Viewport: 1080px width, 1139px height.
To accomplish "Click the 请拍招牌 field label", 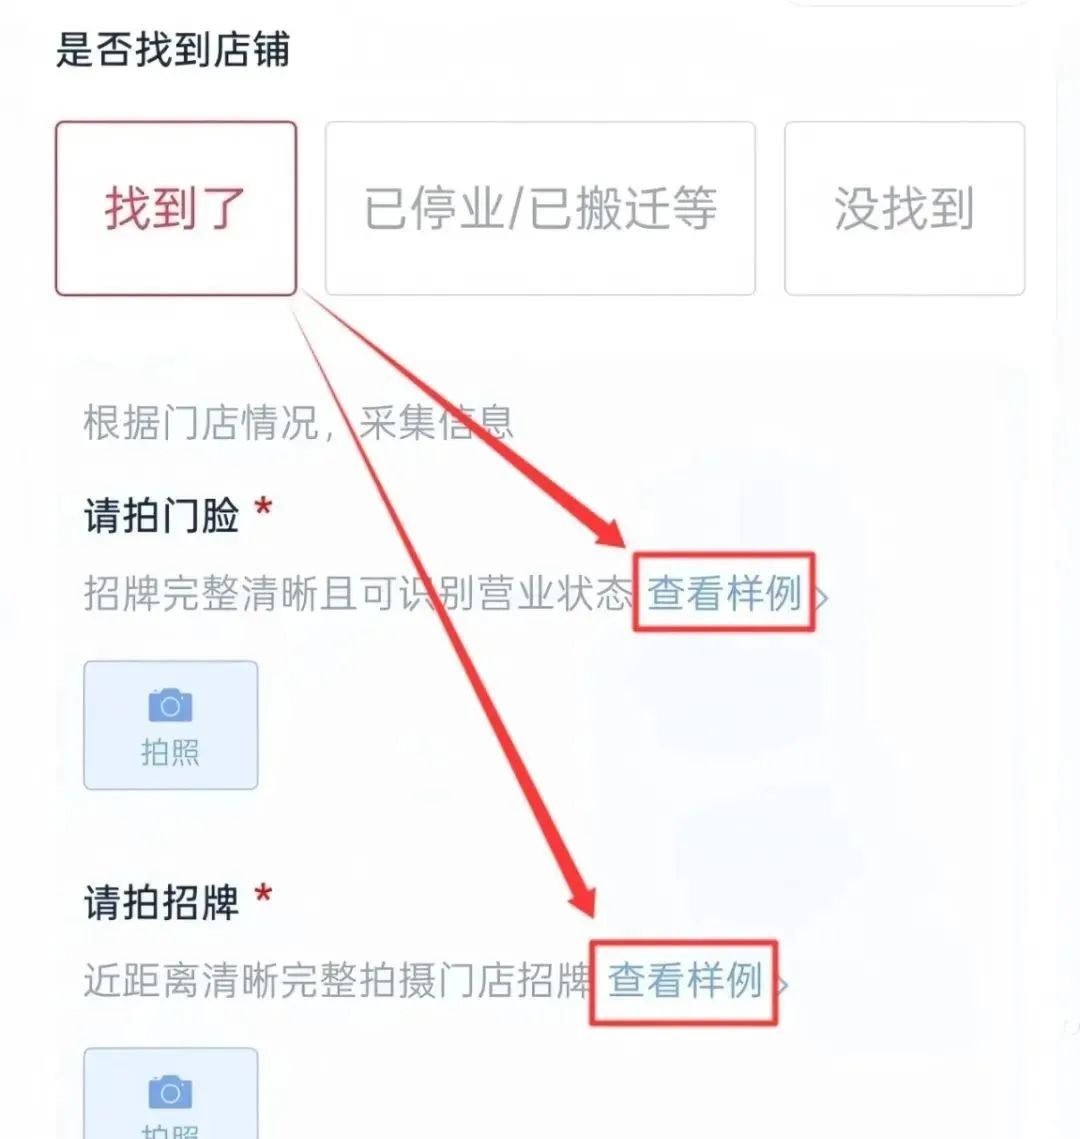I will [161, 902].
